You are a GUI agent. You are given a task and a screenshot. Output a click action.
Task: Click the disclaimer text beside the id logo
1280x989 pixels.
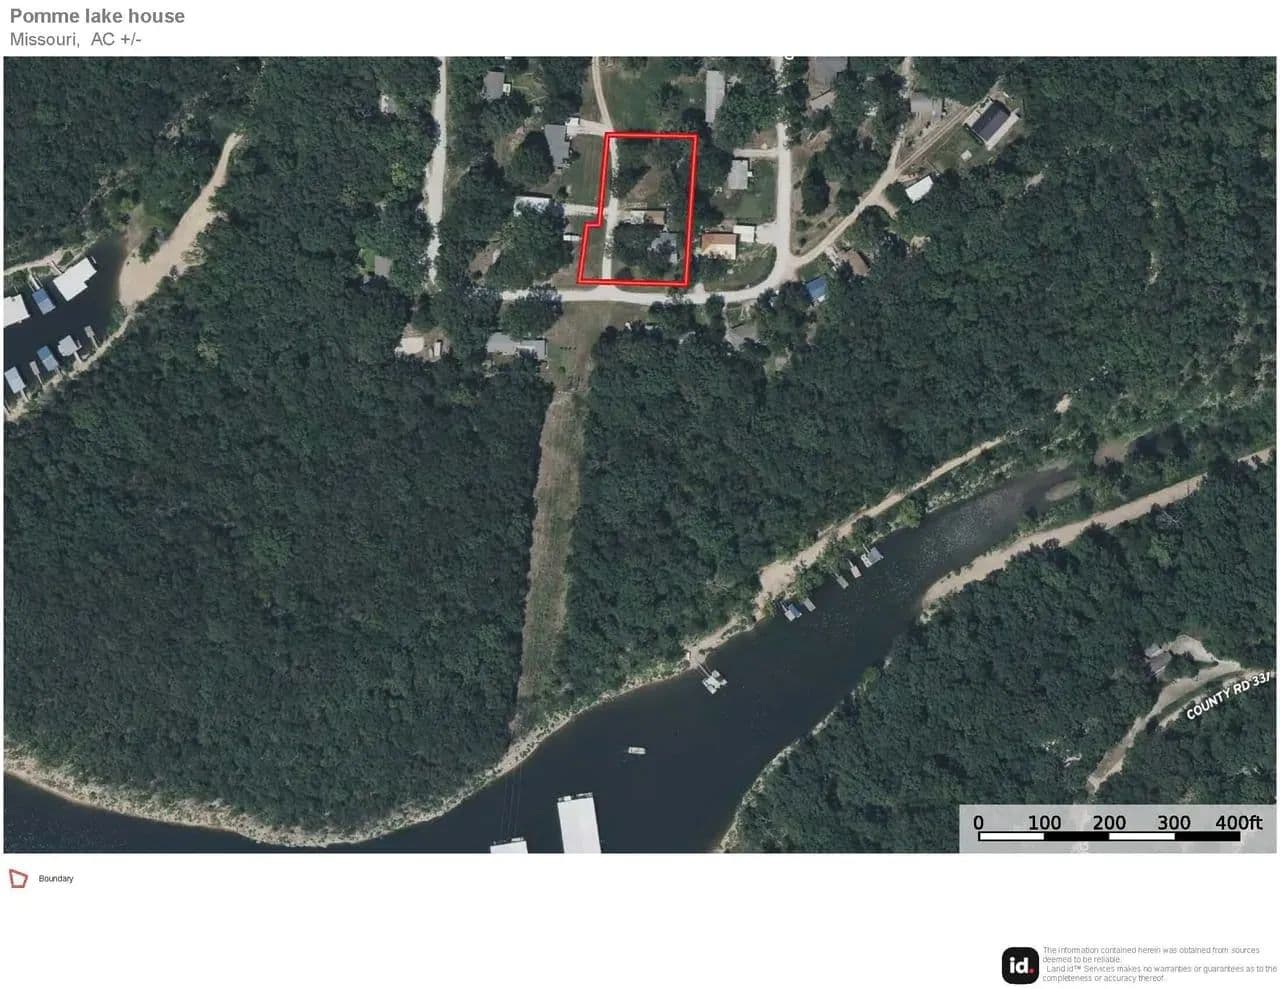1159,964
